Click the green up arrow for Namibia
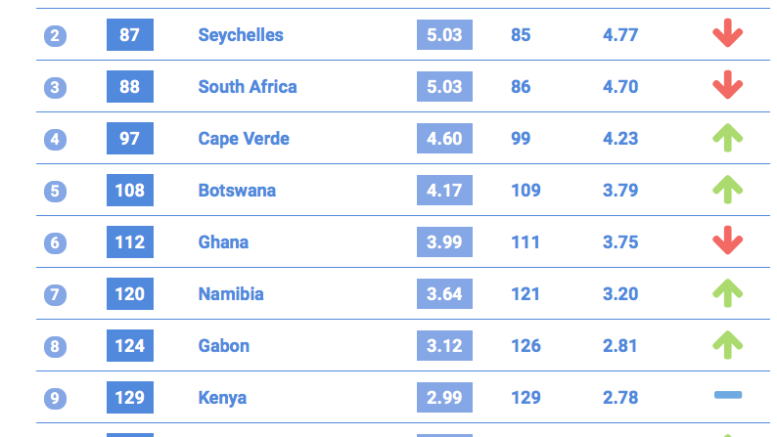 pyautogui.click(x=727, y=293)
